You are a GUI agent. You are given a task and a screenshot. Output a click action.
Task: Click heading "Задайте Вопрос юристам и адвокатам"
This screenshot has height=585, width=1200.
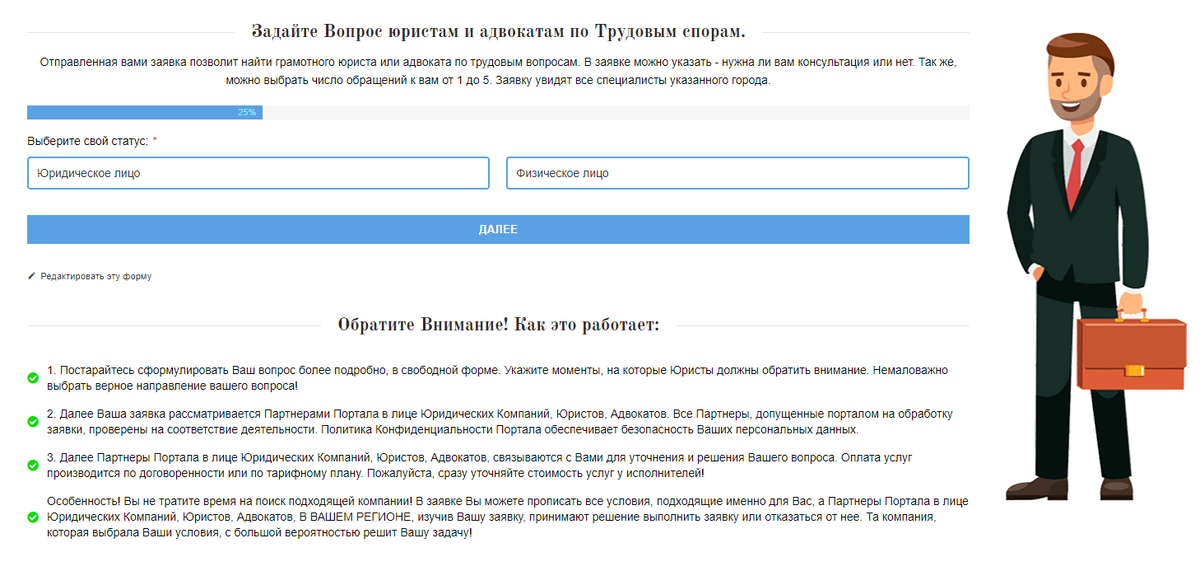(x=498, y=30)
